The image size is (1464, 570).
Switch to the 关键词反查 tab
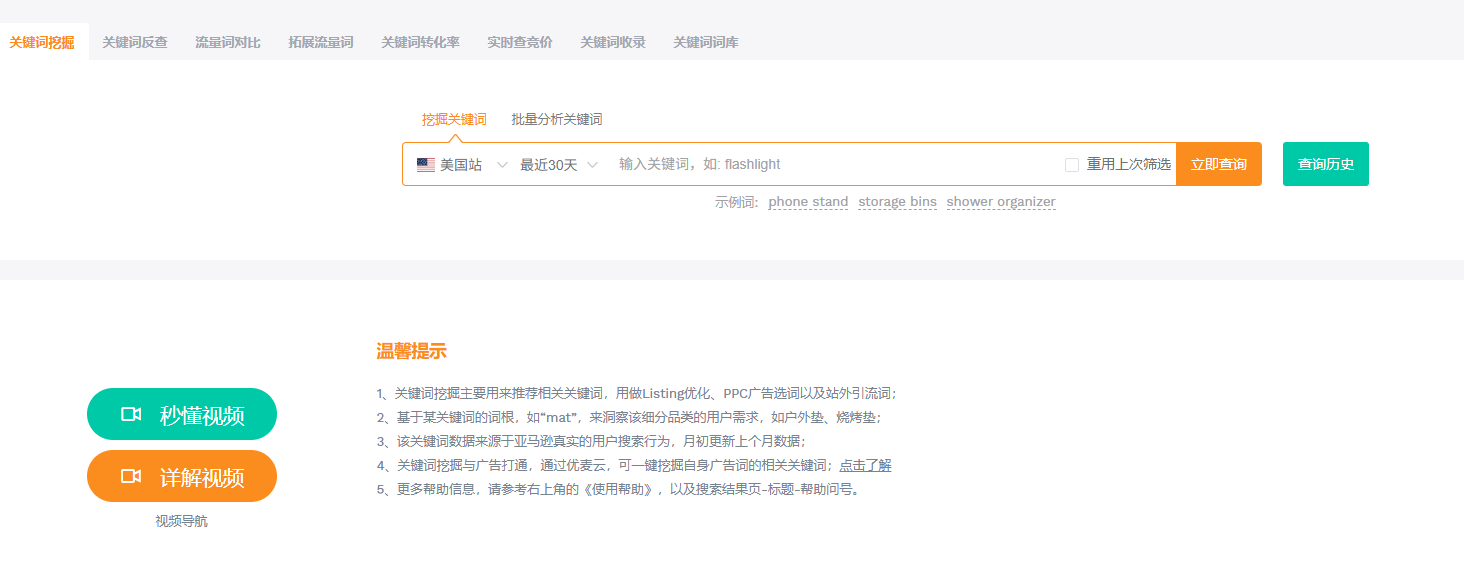(x=135, y=42)
